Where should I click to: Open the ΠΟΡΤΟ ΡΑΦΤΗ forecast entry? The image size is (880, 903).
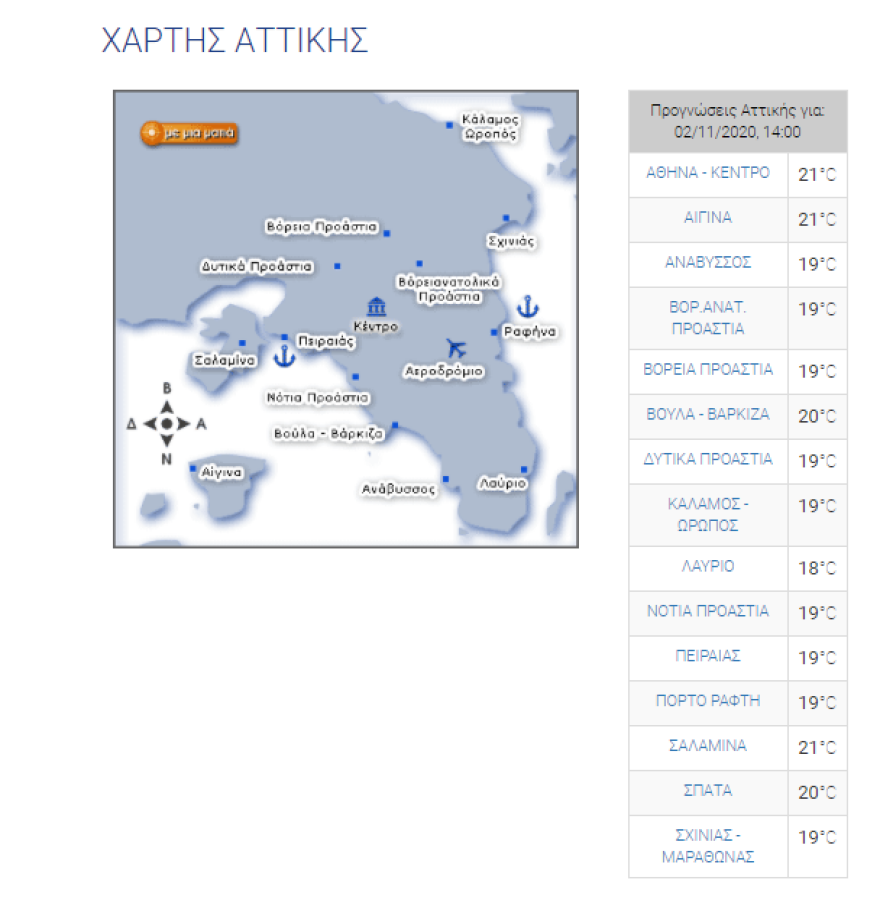coord(707,702)
